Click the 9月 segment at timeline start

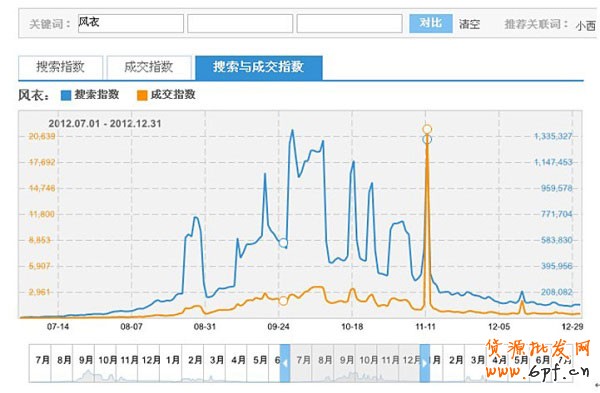coord(86,360)
